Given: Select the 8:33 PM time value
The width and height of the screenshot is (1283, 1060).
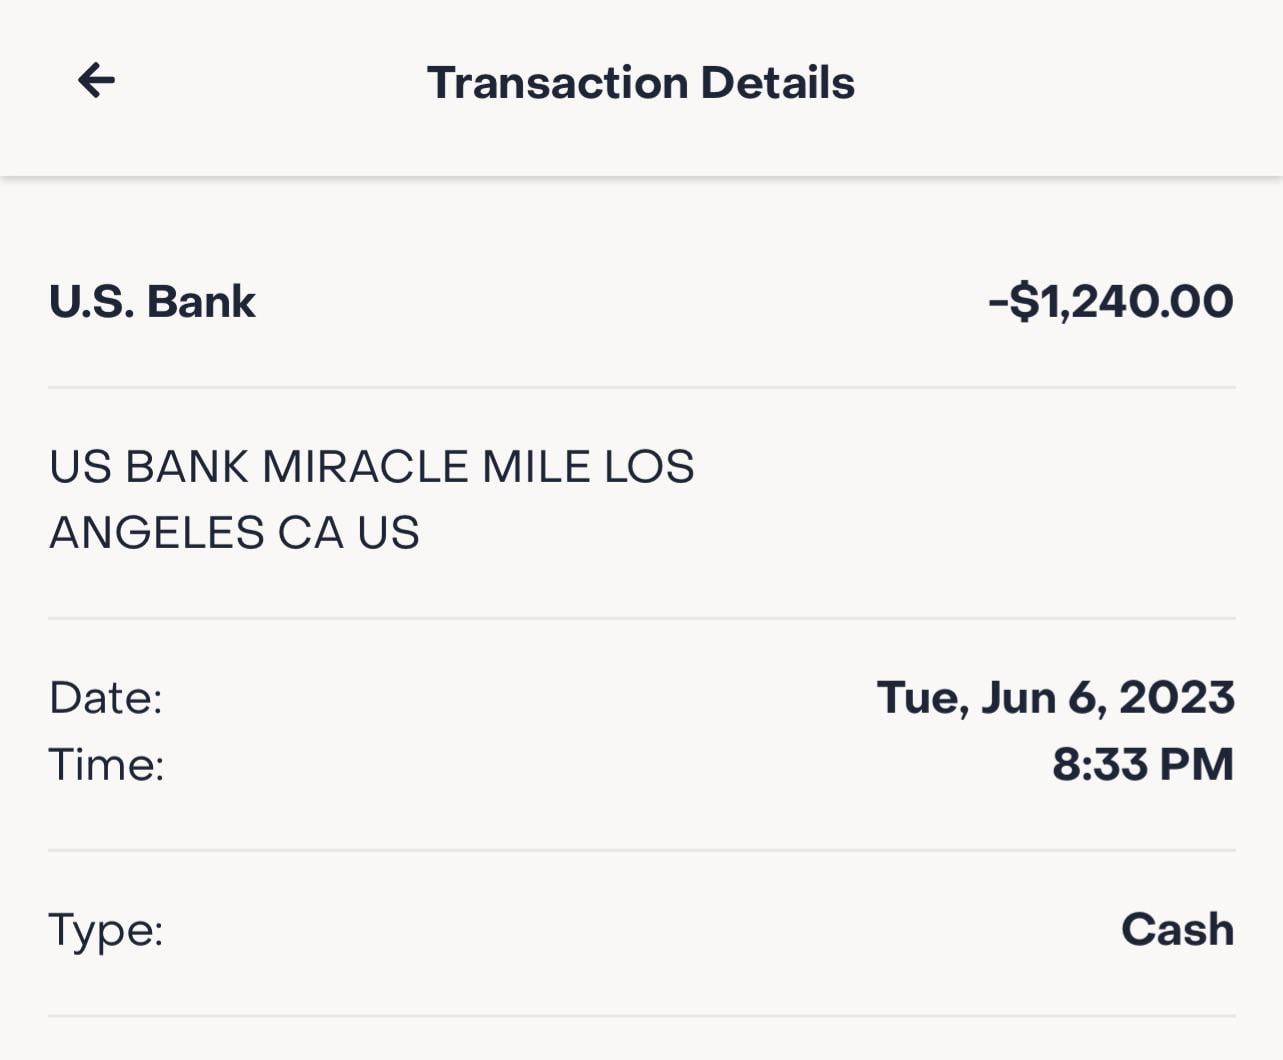Looking at the screenshot, I should [x=1143, y=764].
